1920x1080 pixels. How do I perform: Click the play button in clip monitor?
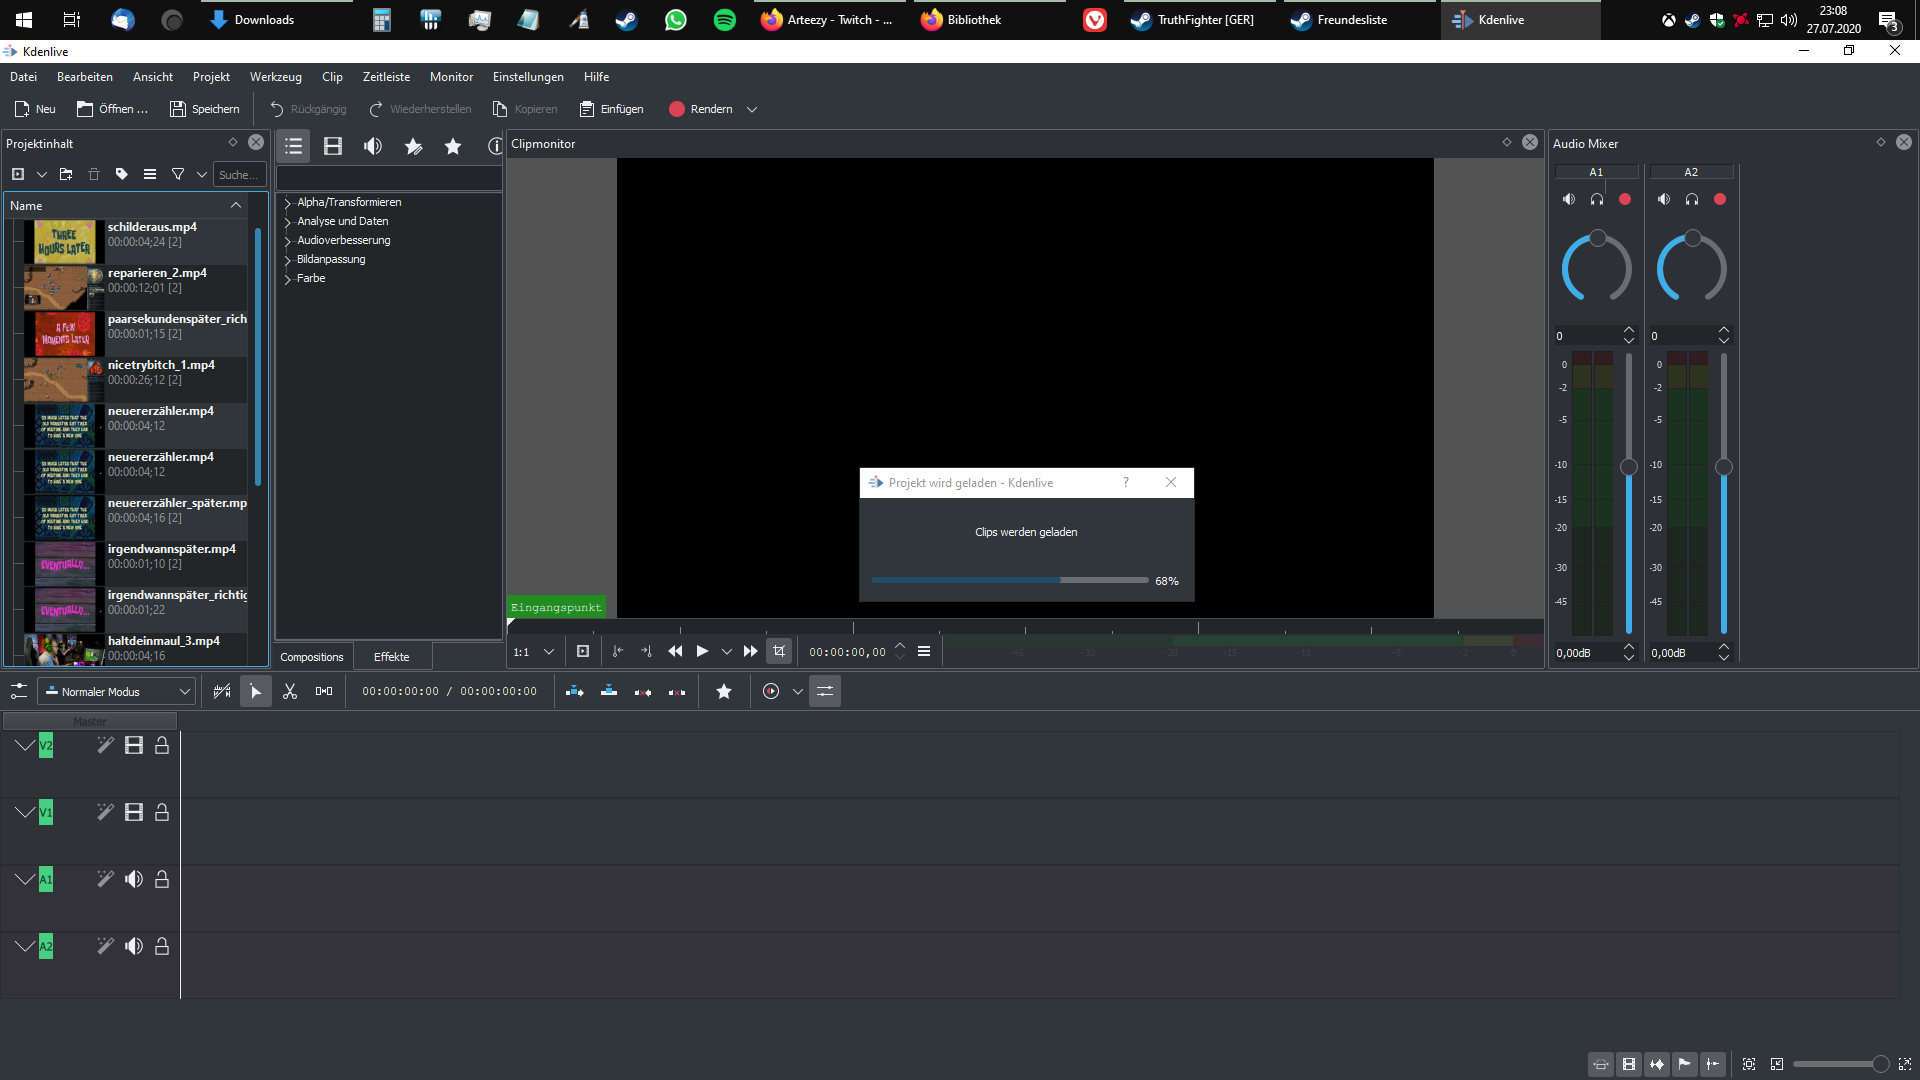pos(702,651)
